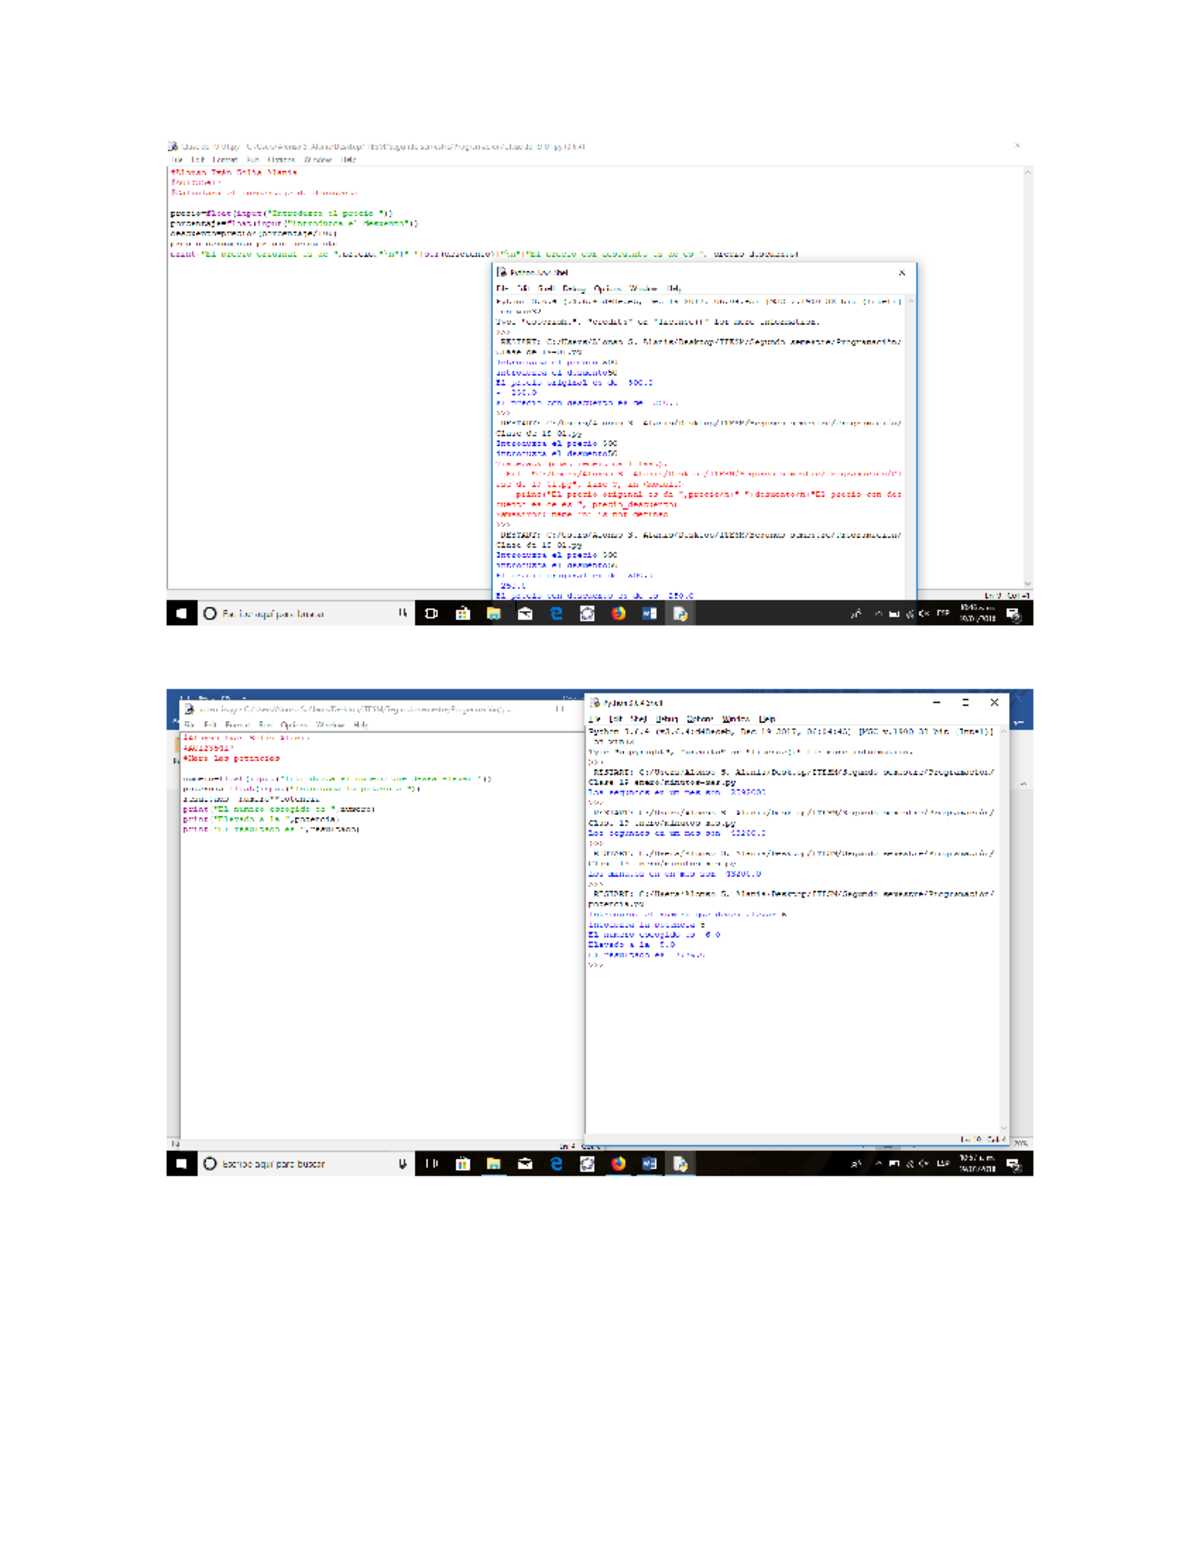Click the Windows Start button

point(181,613)
